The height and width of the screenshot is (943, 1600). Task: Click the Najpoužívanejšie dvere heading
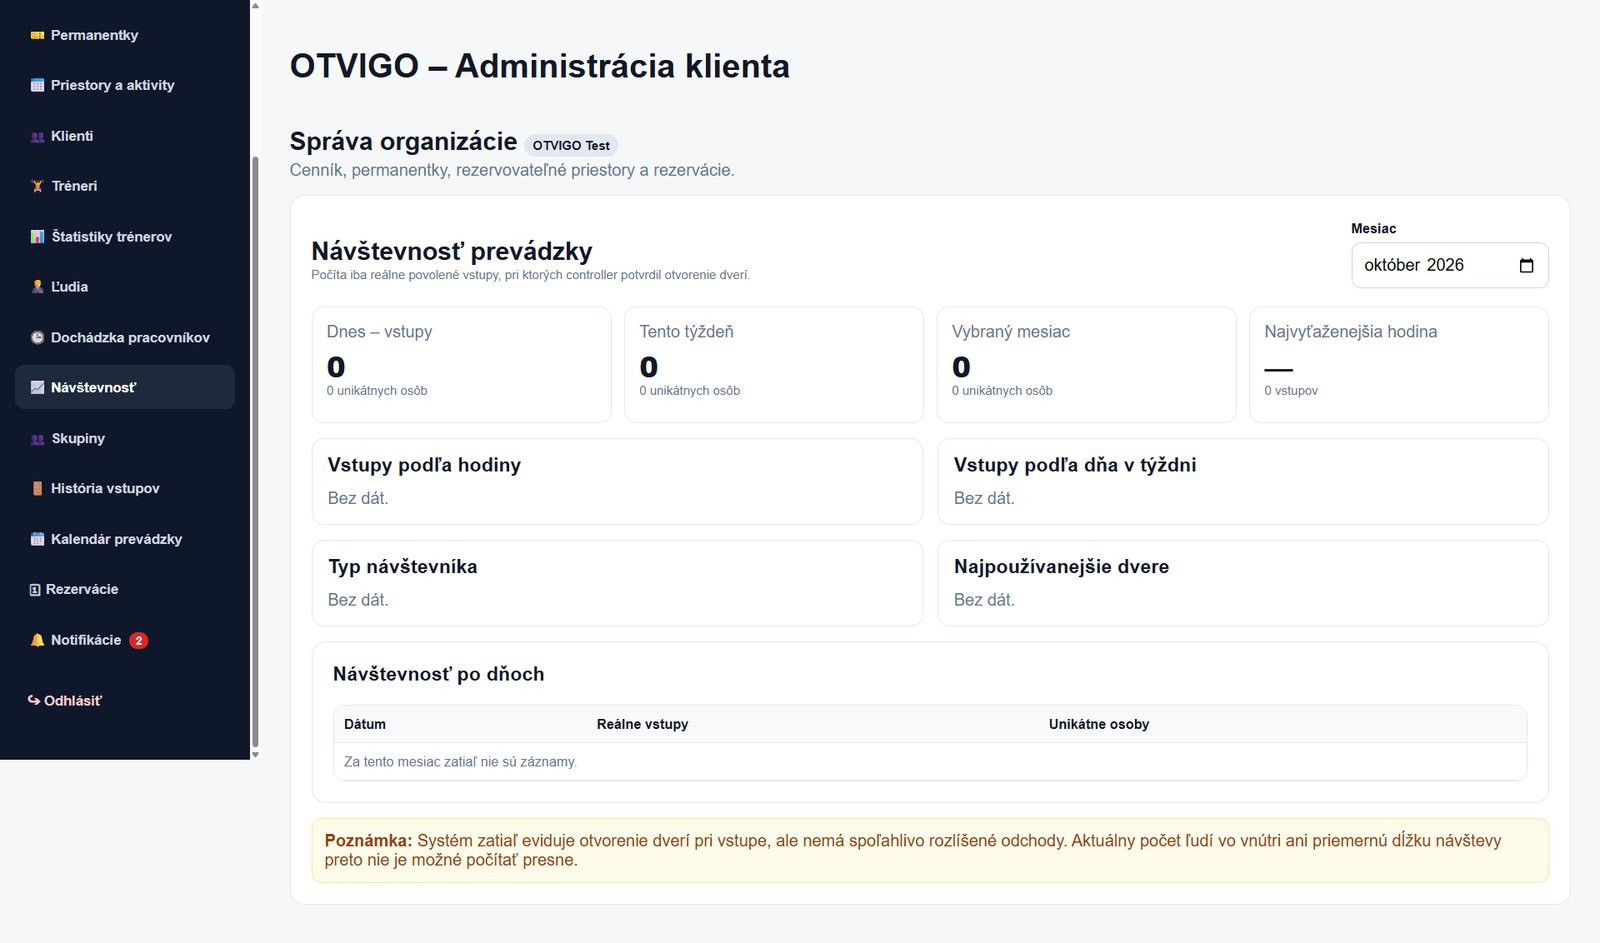point(1061,567)
